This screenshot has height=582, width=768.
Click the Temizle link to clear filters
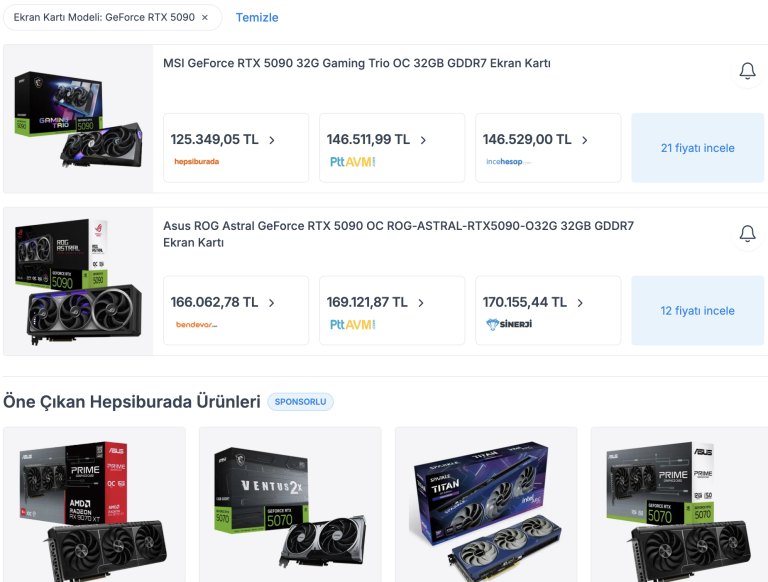point(257,18)
